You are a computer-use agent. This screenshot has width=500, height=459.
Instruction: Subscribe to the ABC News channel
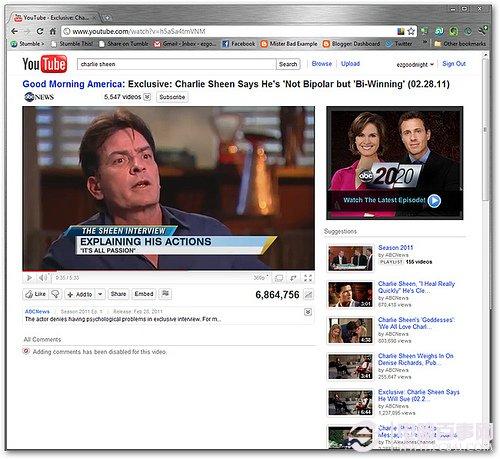(x=172, y=97)
